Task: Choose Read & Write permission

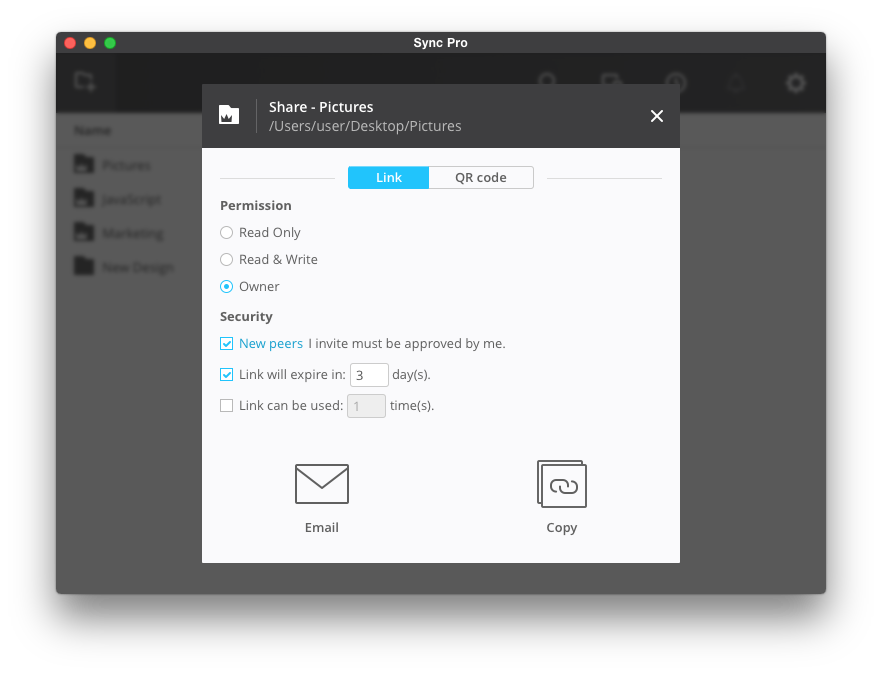Action: pyautogui.click(x=226, y=259)
